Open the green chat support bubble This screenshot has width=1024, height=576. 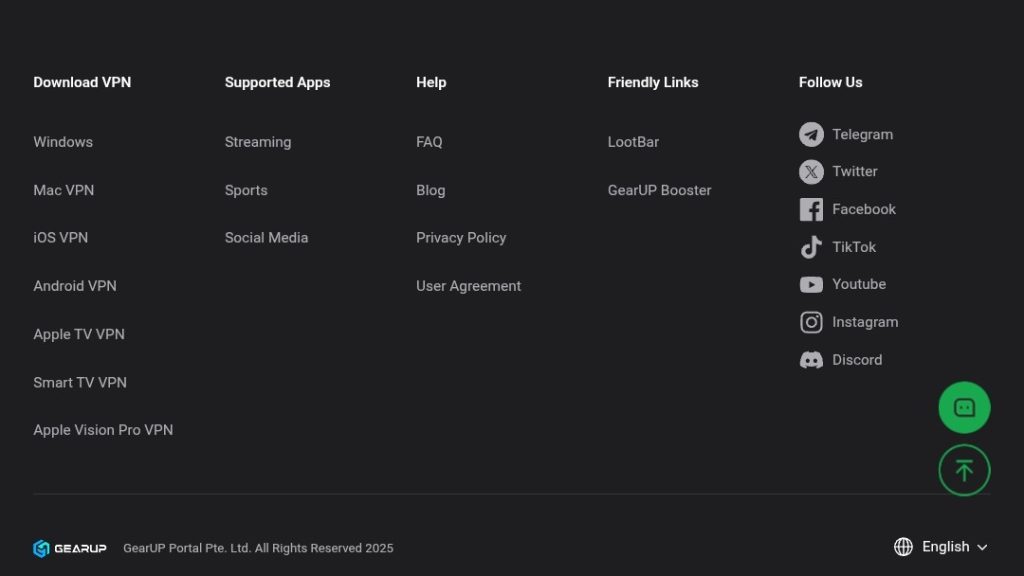[x=964, y=408]
